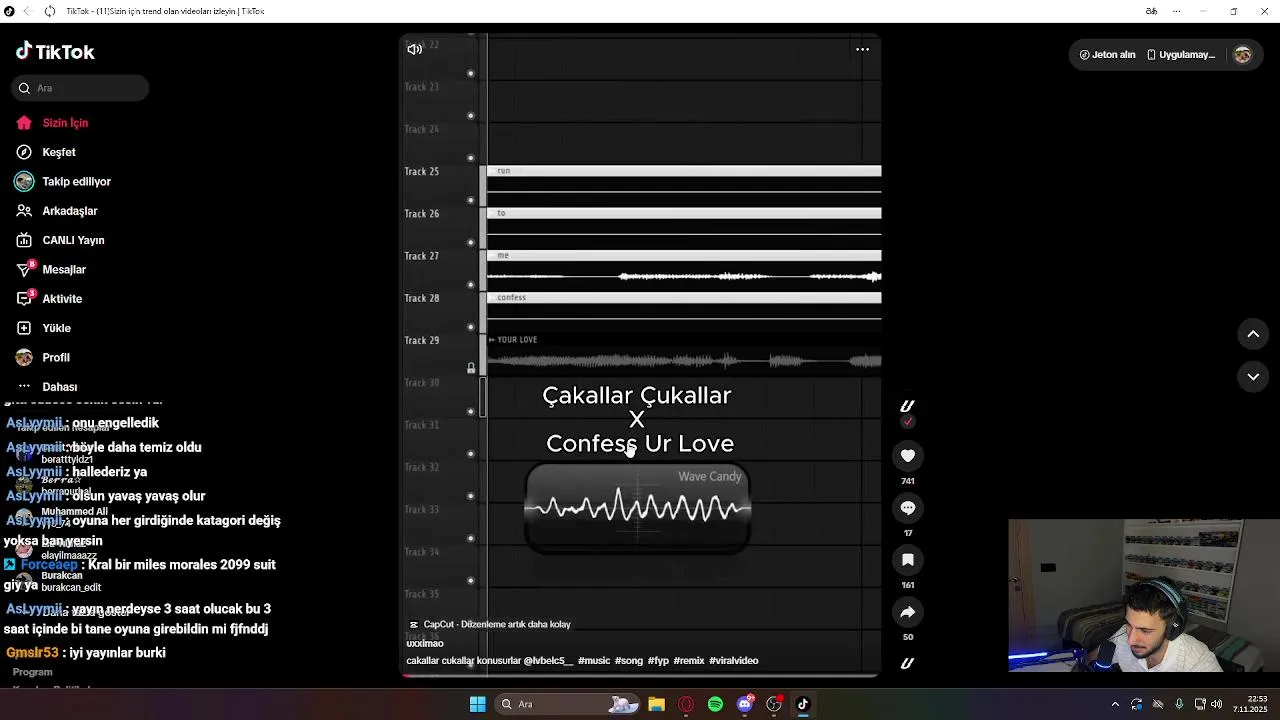Open the video three-dots options menu
1280x720 pixels.
(x=862, y=49)
